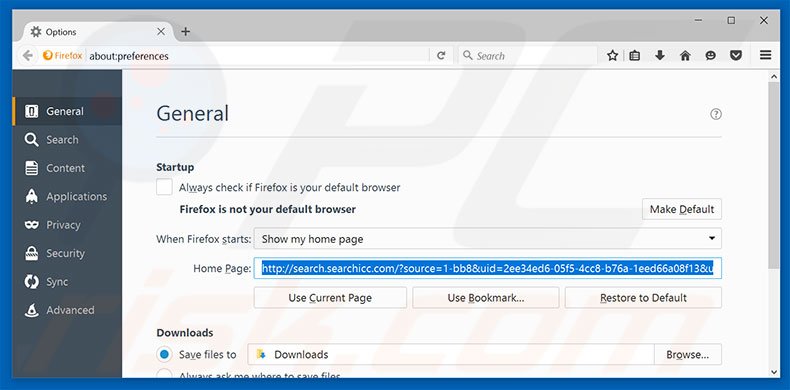
Task: Click the Firefox identity icon in address bar
Action: [48, 55]
